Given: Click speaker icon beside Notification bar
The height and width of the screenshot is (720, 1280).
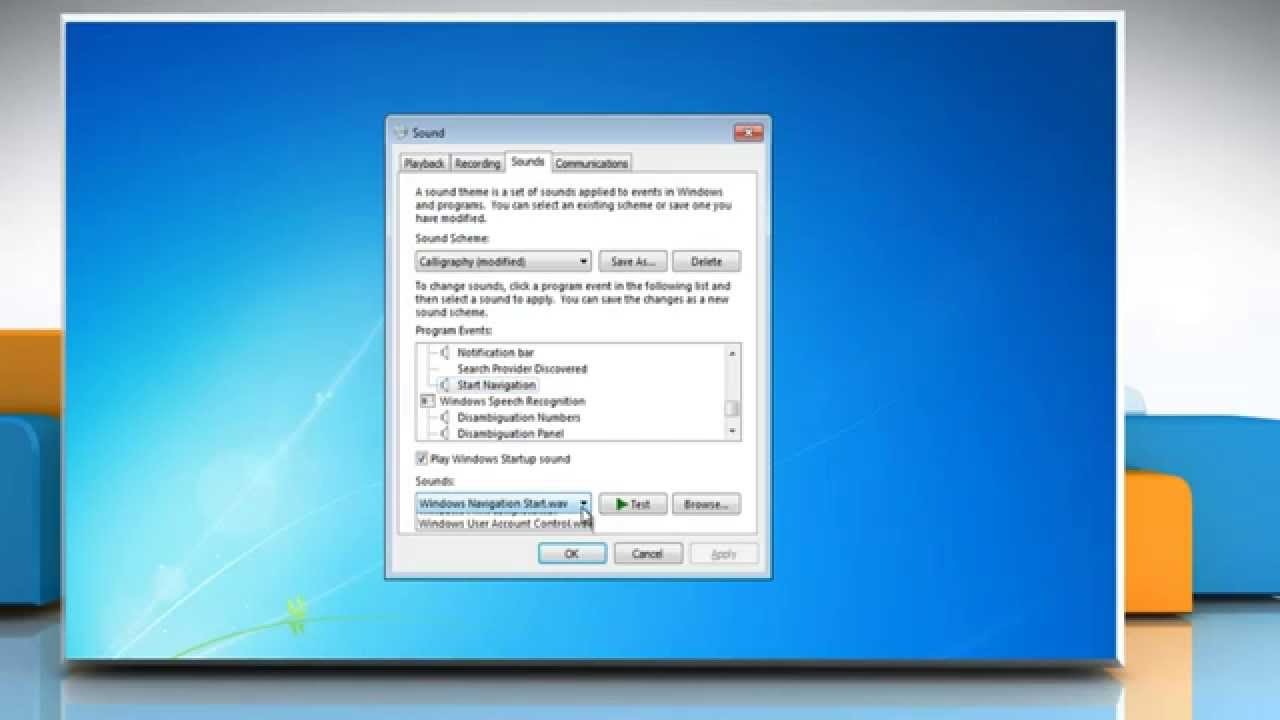Looking at the screenshot, I should 445,353.
